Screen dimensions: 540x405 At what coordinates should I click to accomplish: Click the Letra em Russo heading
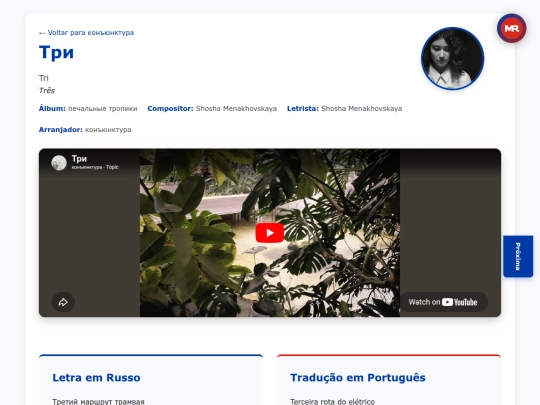[x=96, y=378]
